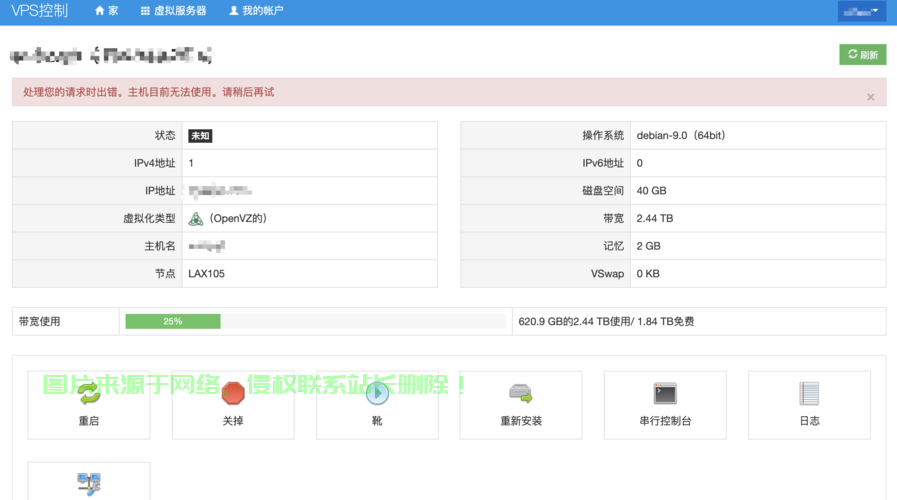Open the 日志 log notebook icon

[809, 393]
